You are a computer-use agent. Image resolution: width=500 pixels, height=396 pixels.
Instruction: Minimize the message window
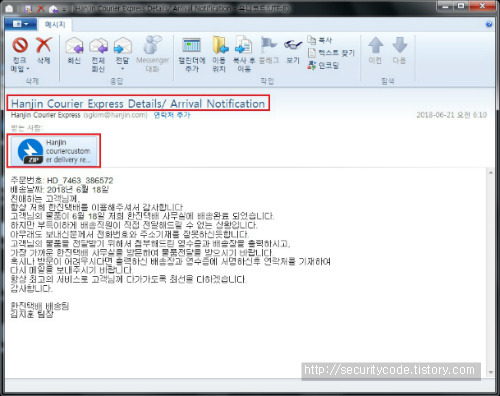[446, 6]
